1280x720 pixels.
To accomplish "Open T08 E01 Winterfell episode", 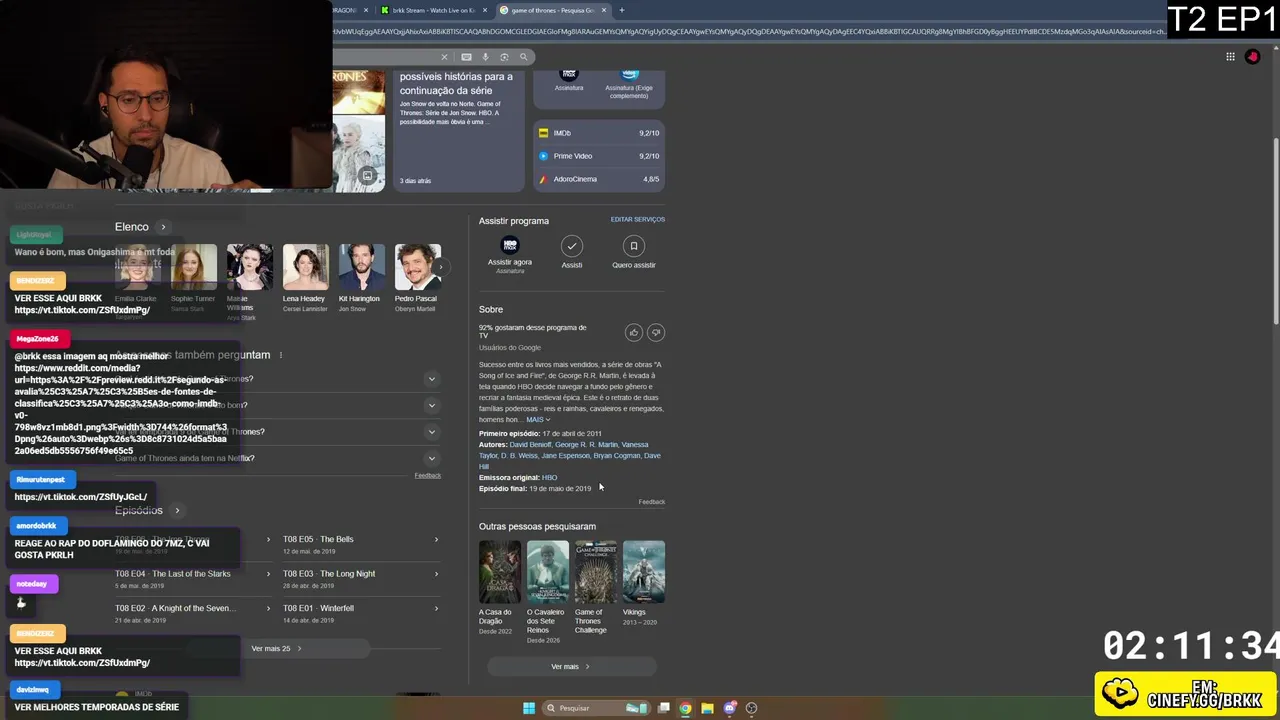I will coord(360,613).
